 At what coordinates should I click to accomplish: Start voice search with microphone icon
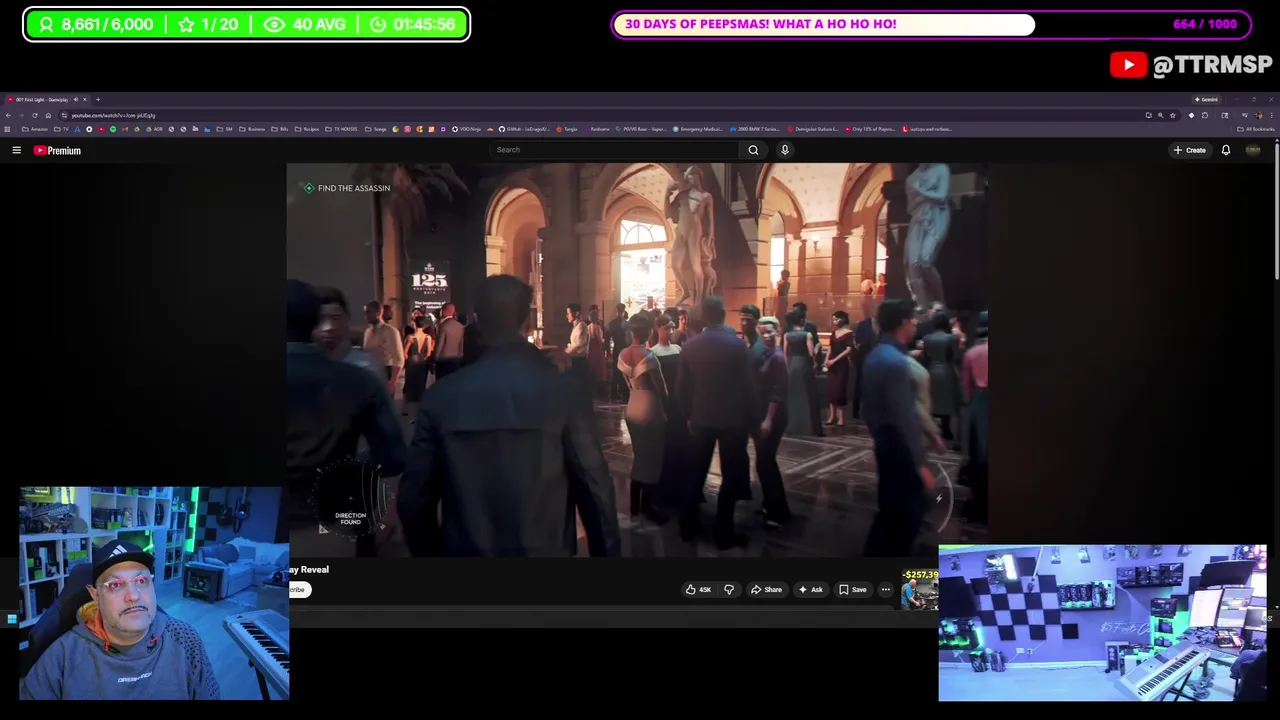tap(785, 150)
